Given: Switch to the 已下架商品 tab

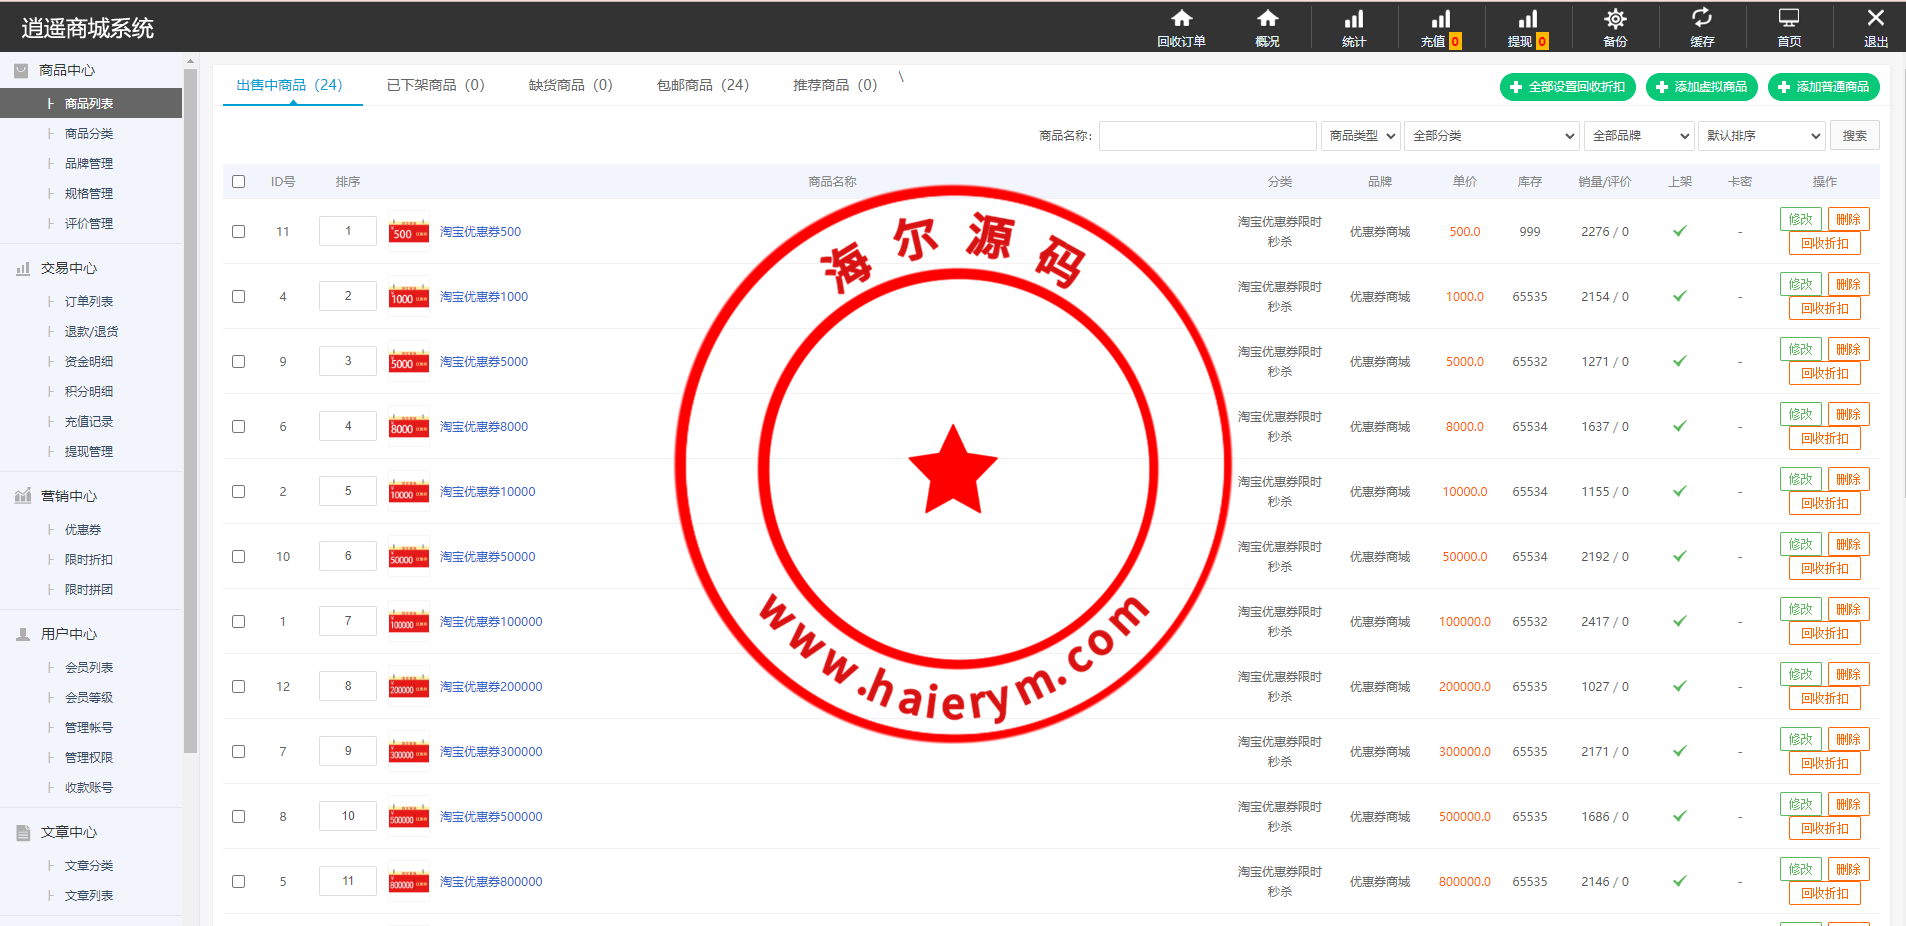Looking at the screenshot, I should 434,85.
